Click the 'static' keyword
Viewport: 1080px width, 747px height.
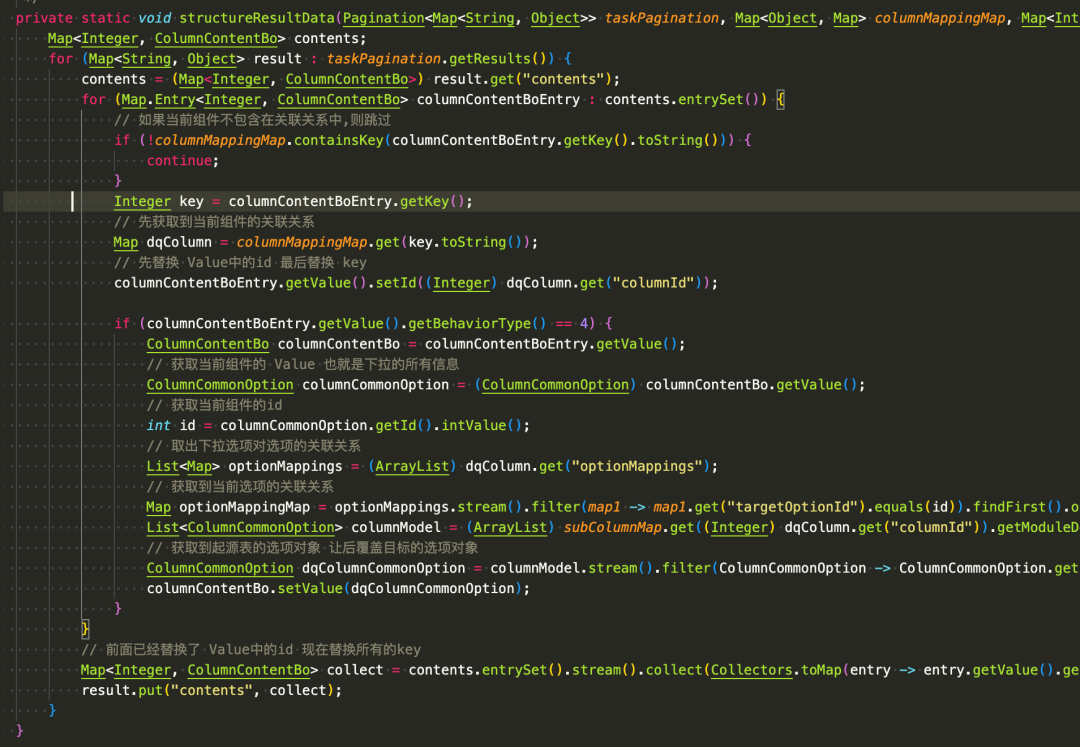[x=106, y=18]
